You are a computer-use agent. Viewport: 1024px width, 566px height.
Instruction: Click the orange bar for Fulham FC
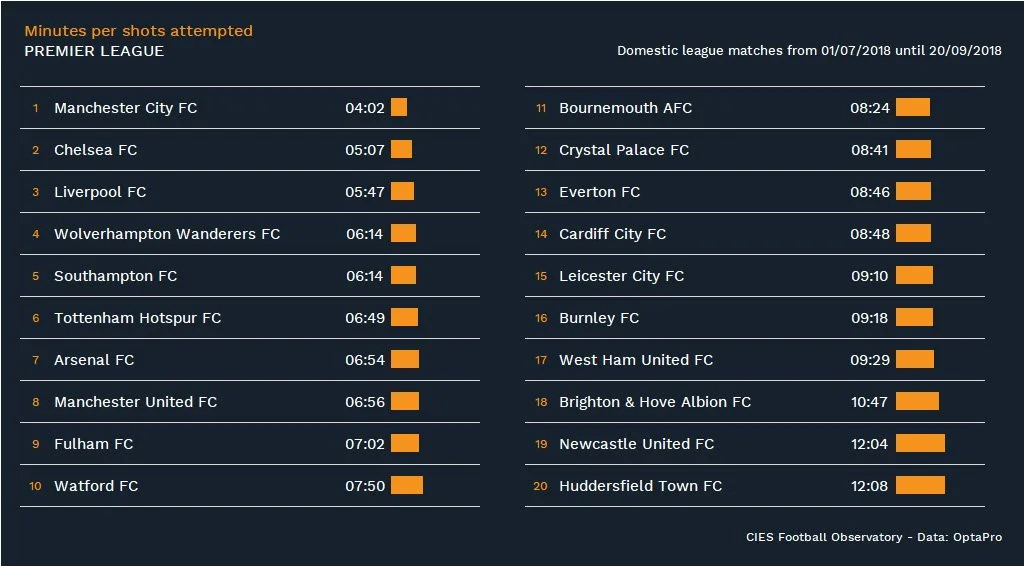point(405,444)
